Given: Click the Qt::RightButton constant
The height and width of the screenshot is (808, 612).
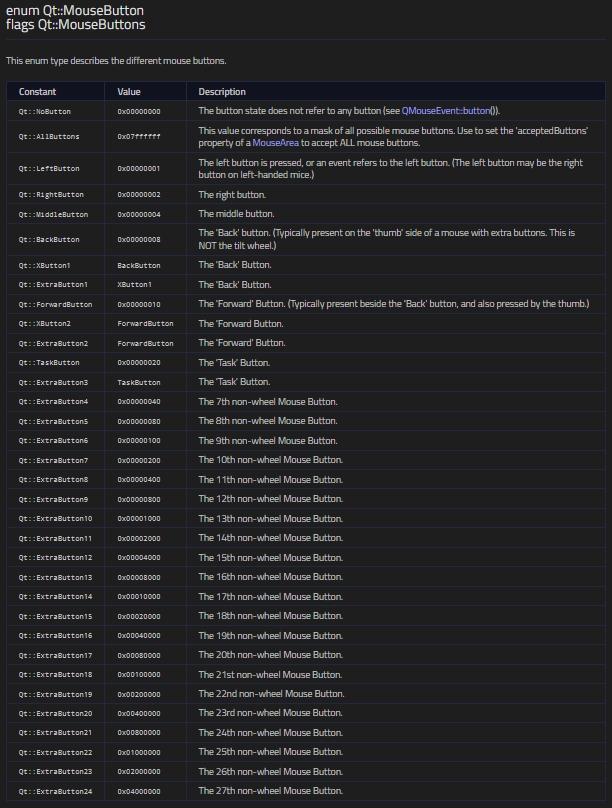Looking at the screenshot, I should [x=50, y=195].
